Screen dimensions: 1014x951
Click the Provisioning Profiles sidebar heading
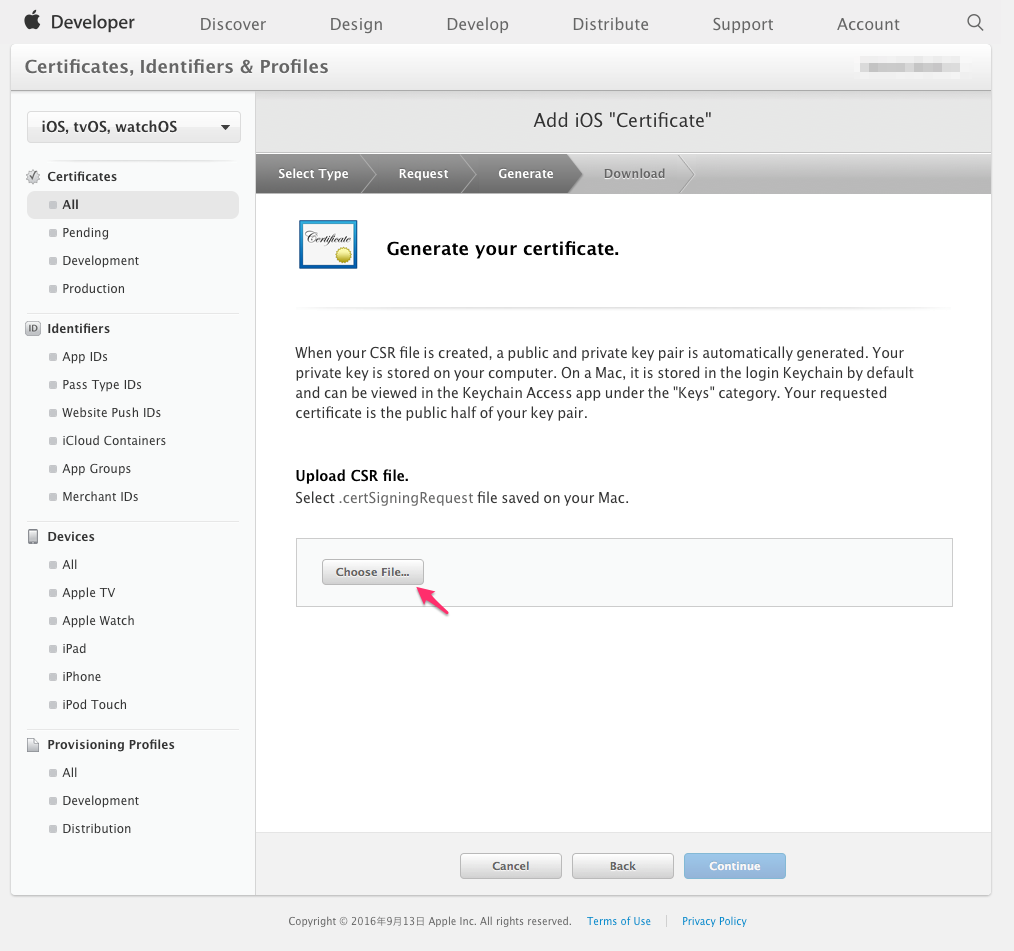111,745
